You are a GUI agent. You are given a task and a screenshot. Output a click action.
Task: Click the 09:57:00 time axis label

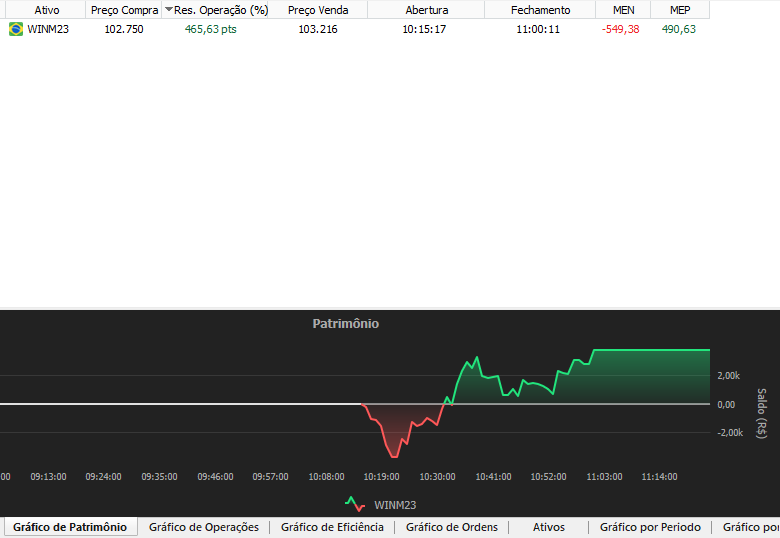coord(270,477)
